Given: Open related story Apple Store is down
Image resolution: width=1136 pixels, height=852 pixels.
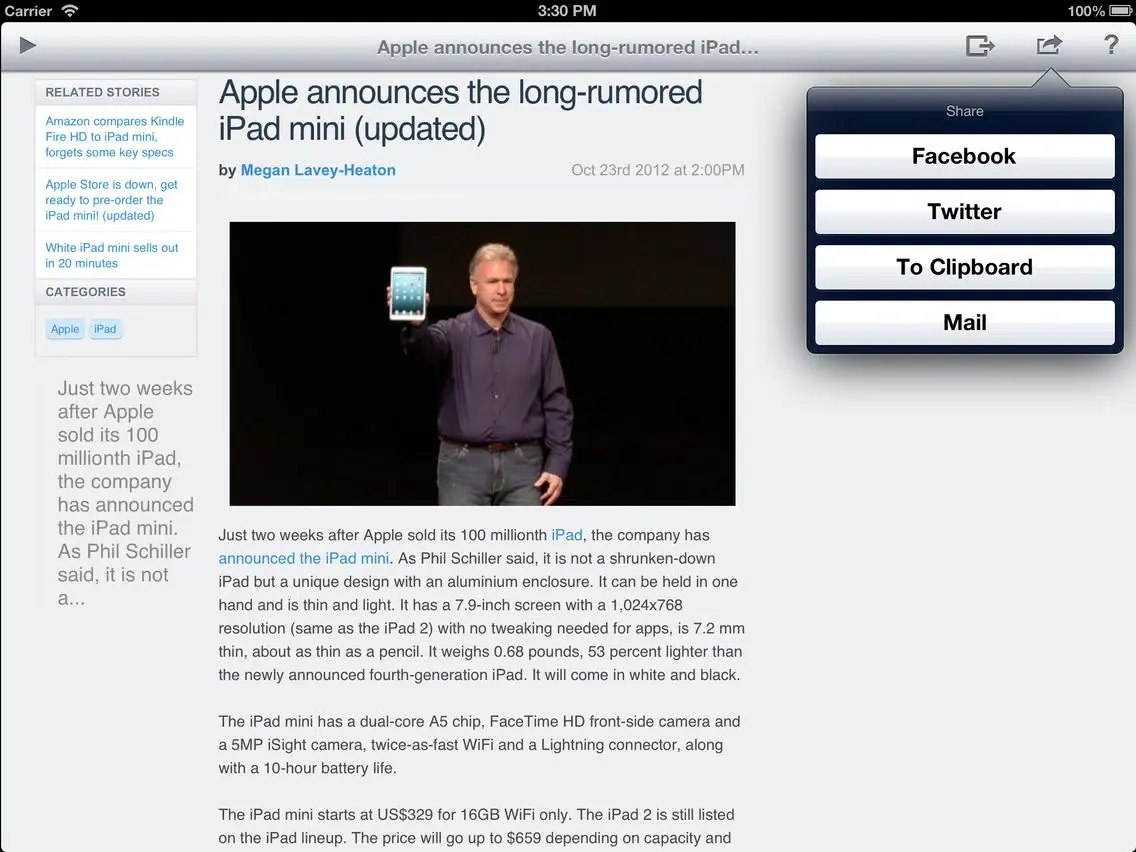Looking at the screenshot, I should point(112,200).
